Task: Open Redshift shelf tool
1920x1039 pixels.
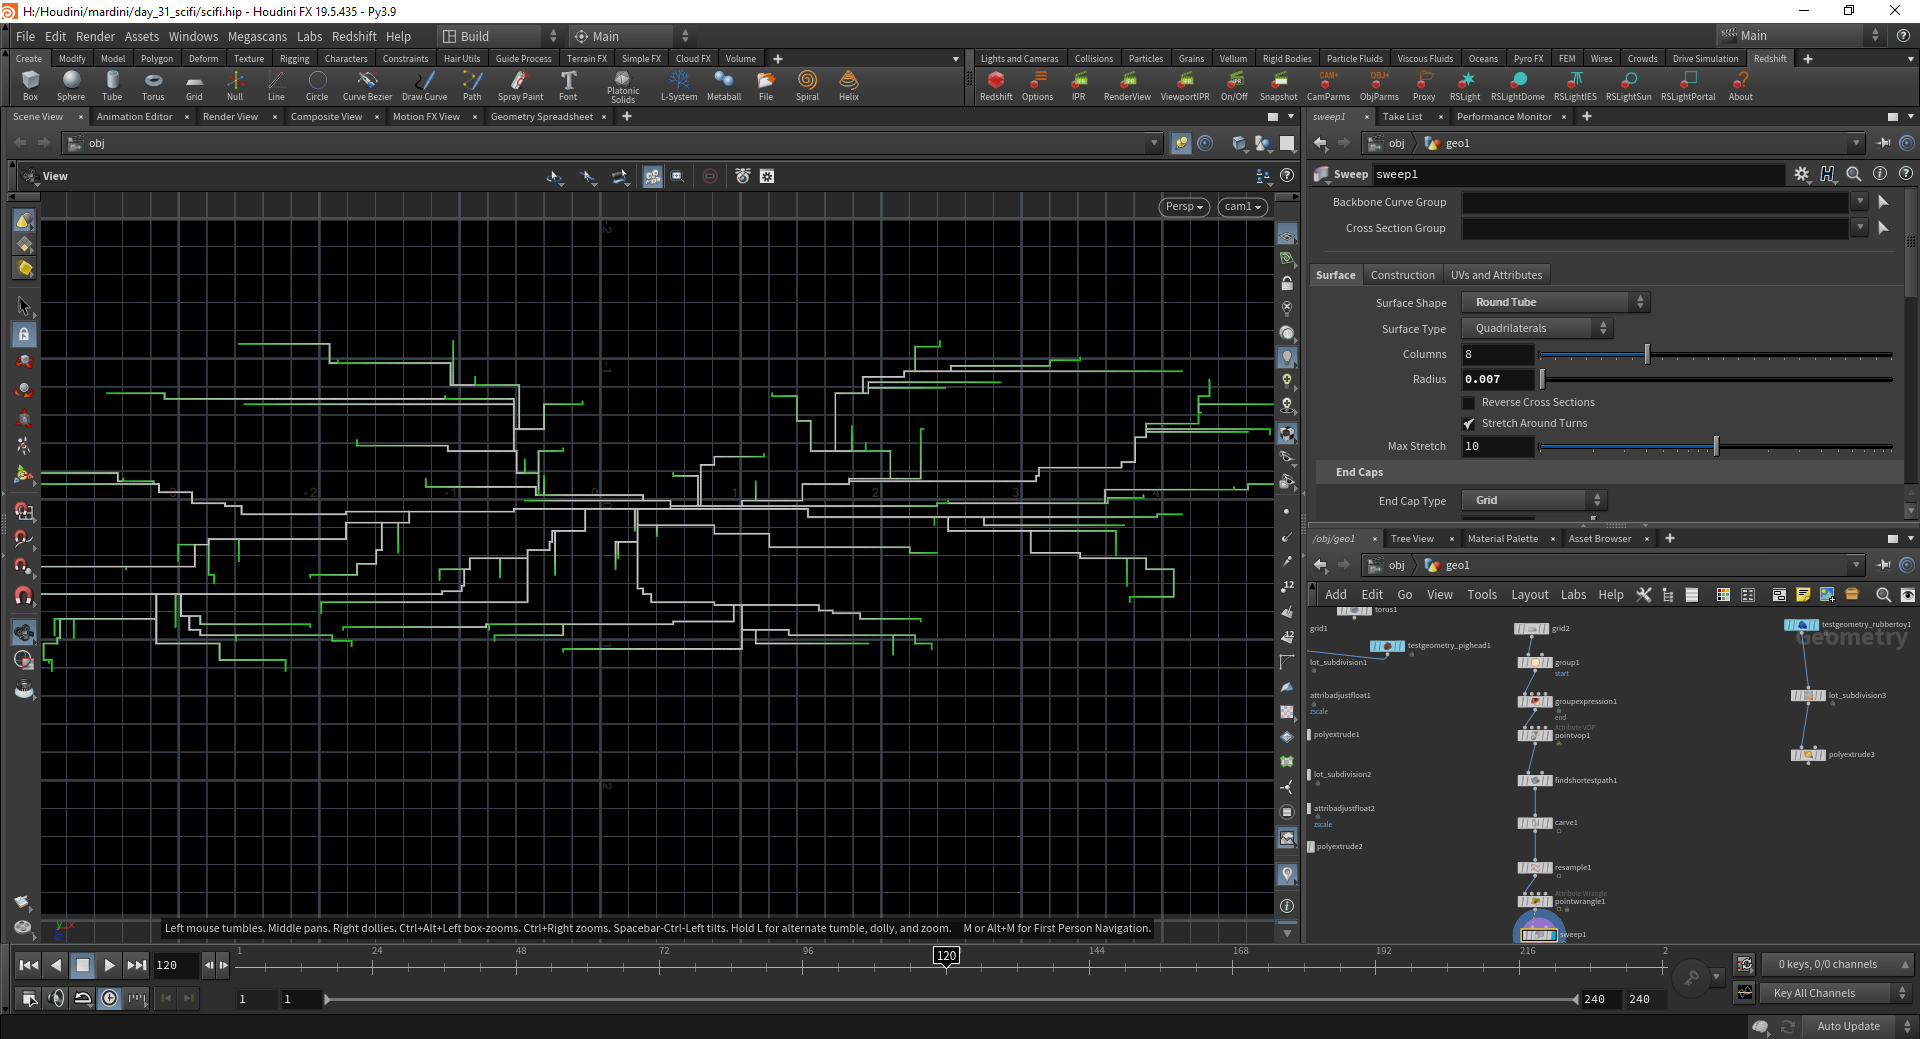Action: tap(996, 85)
